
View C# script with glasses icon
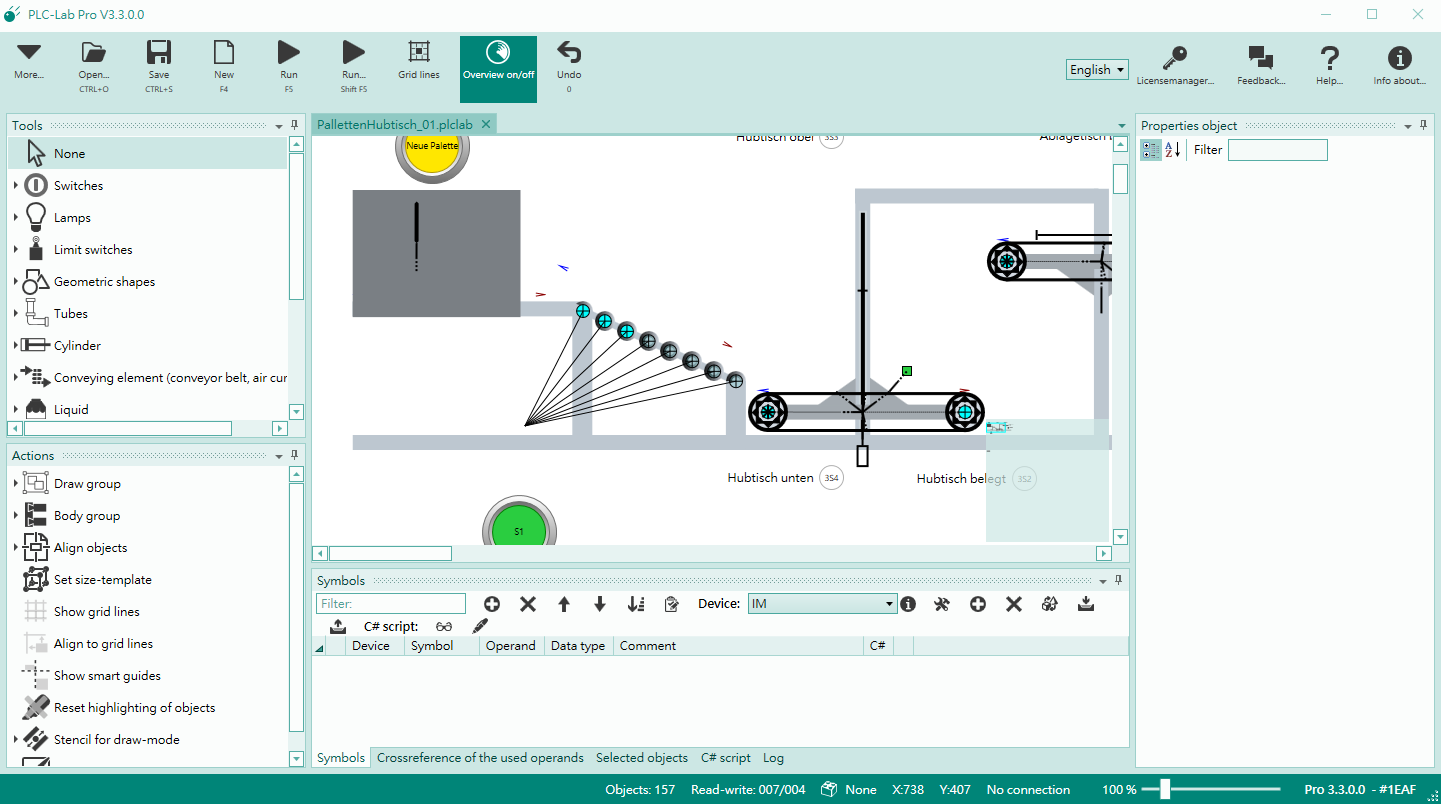pyautogui.click(x=444, y=627)
